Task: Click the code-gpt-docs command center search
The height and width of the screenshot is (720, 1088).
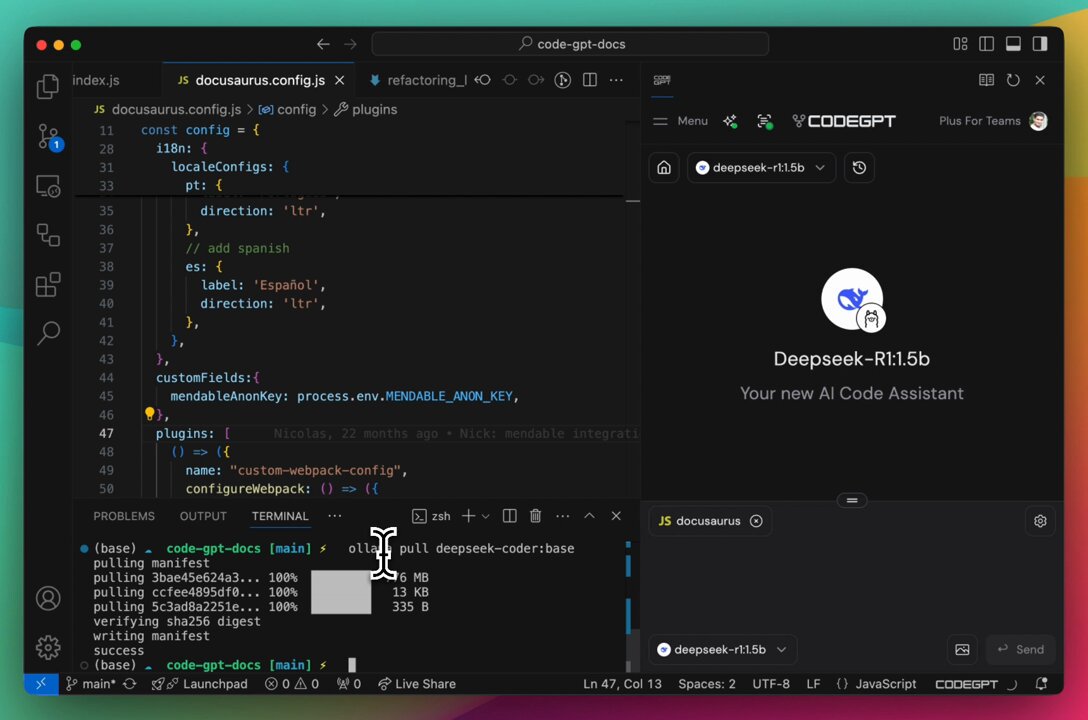Action: coord(570,44)
